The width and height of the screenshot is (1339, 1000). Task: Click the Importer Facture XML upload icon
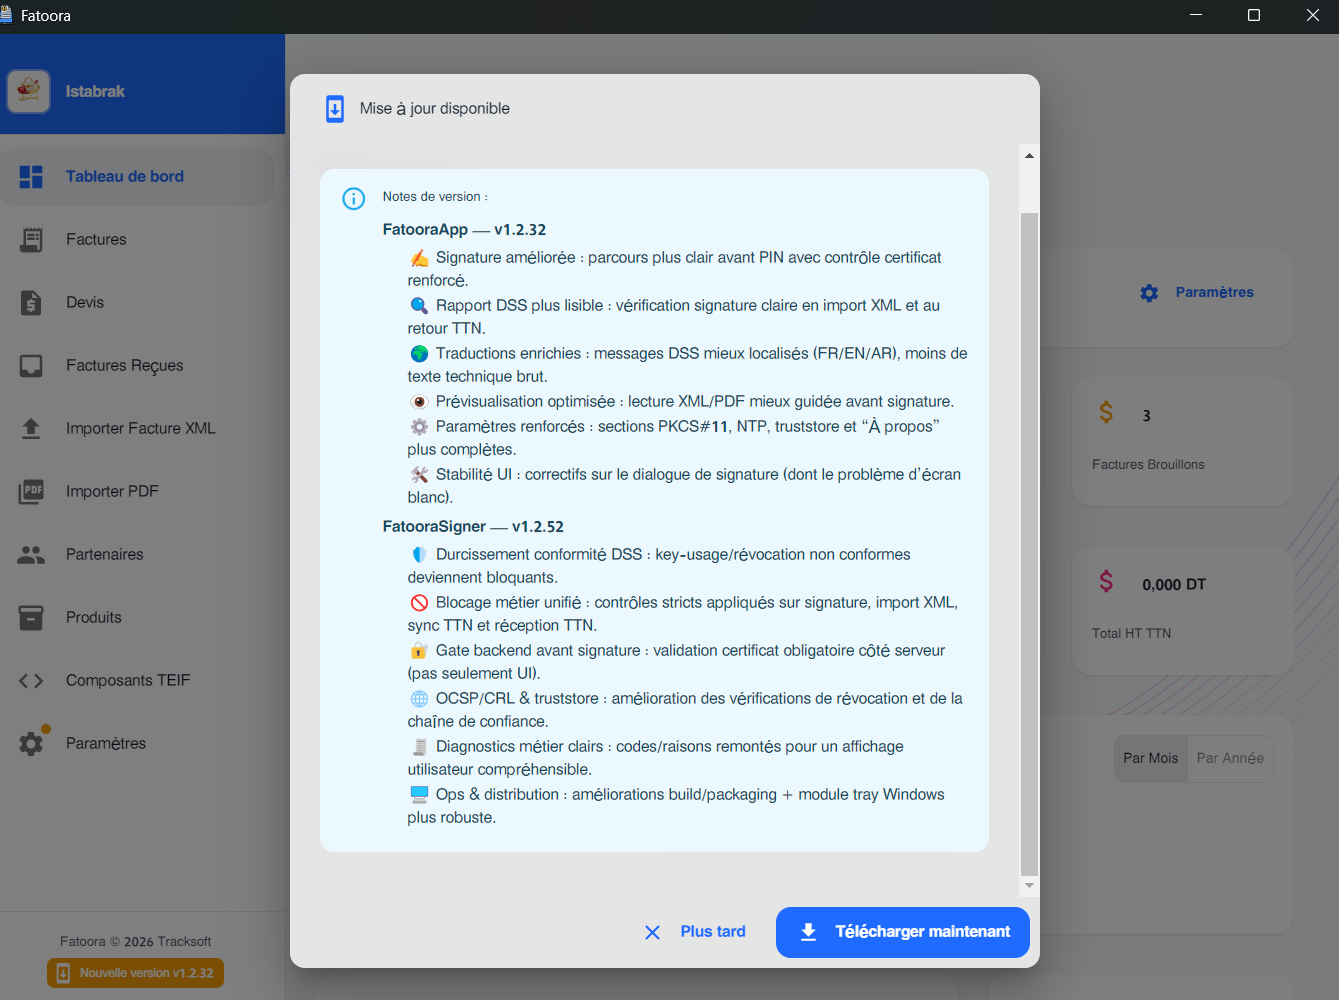tap(31, 429)
